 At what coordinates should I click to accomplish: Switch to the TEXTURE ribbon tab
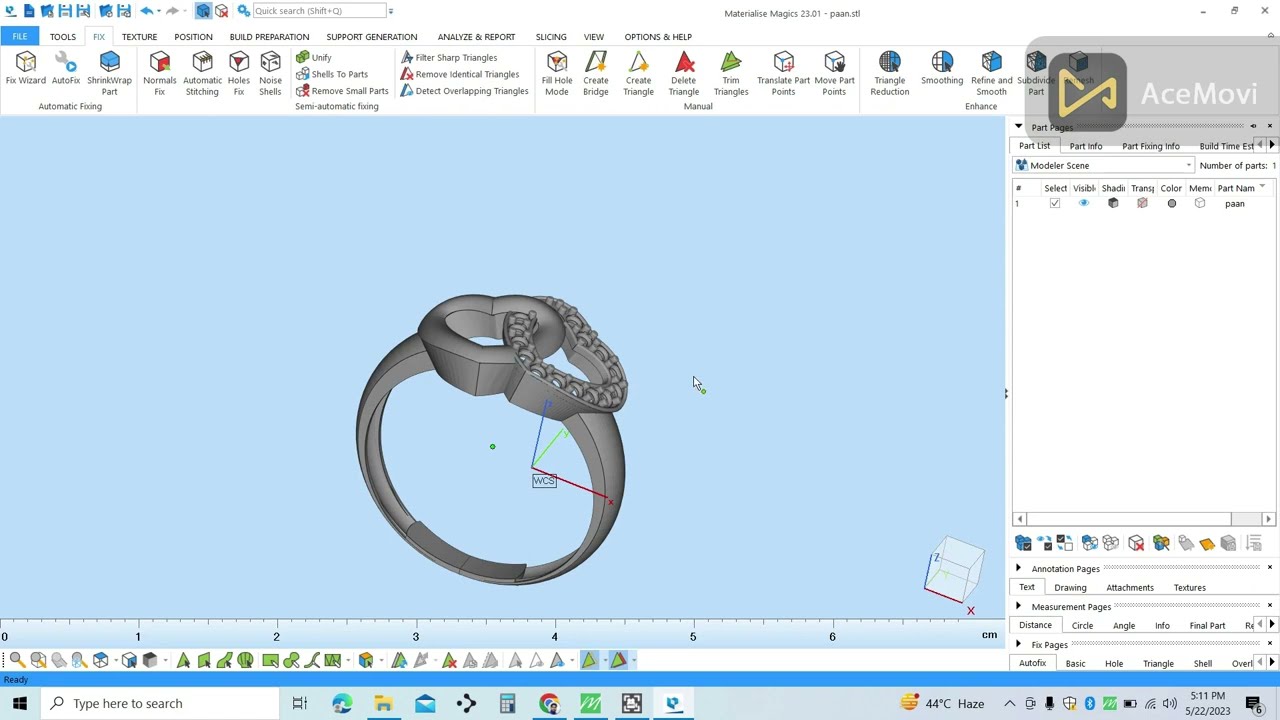pos(139,37)
